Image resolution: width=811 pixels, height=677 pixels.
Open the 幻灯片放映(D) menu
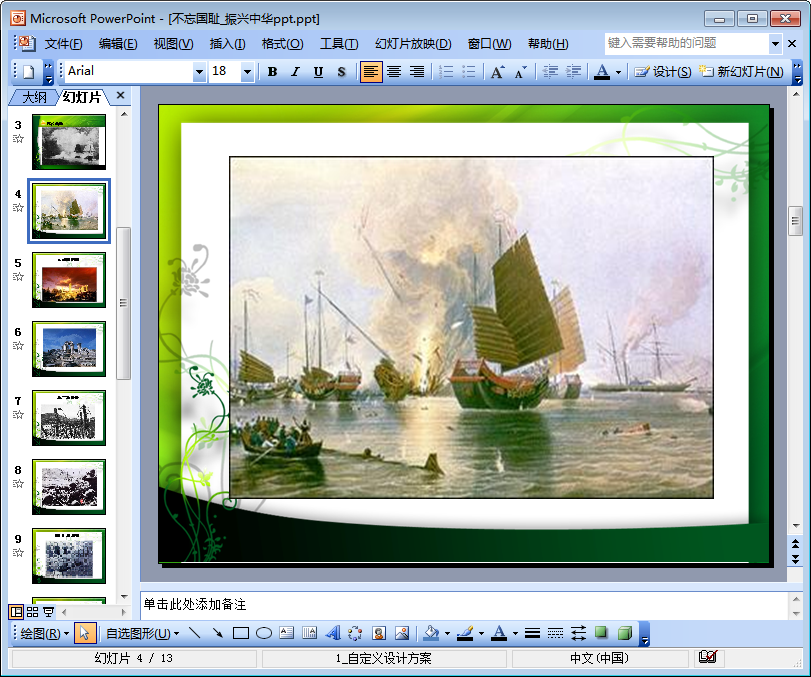tap(413, 44)
